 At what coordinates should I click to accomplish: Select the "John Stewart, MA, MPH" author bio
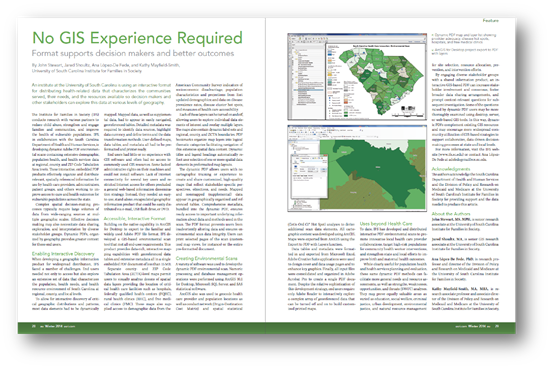tap(465, 224)
